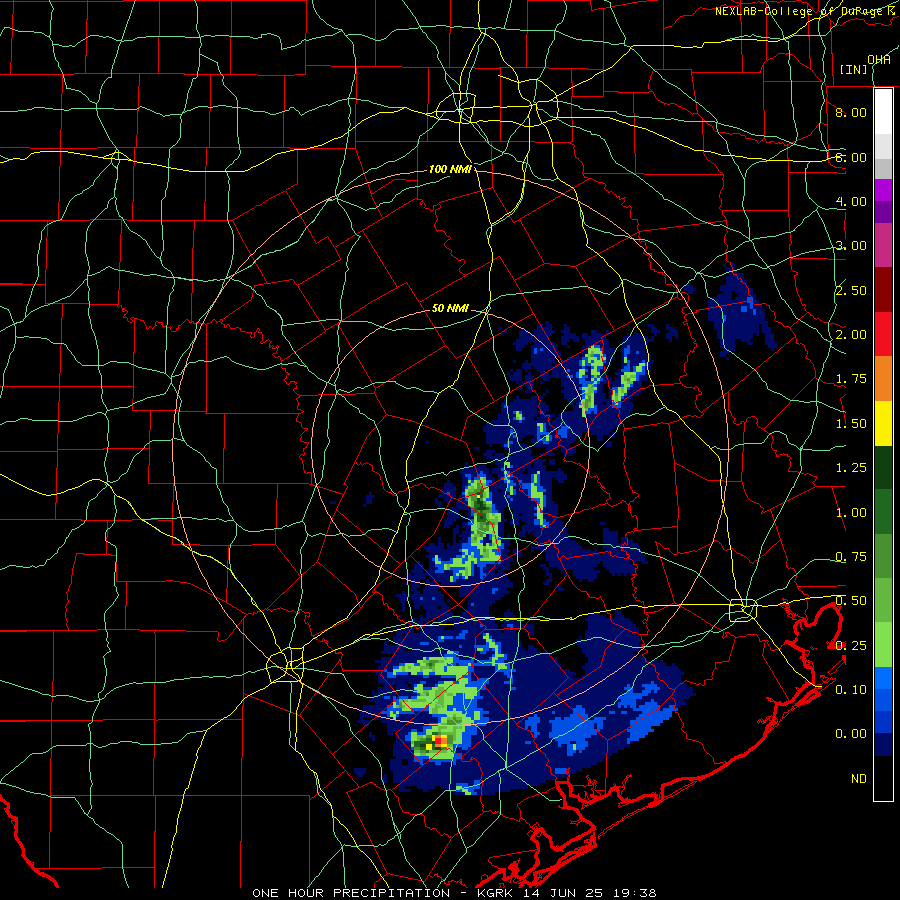Click the 1.00 legend value label
The width and height of the screenshot is (900, 900).
tap(851, 513)
